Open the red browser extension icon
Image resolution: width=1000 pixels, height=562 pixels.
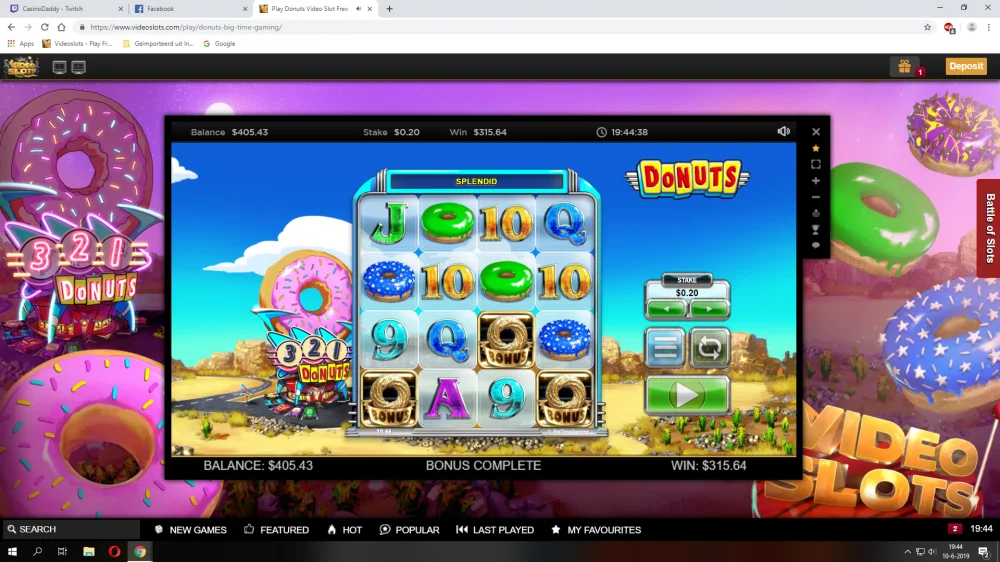pos(949,28)
